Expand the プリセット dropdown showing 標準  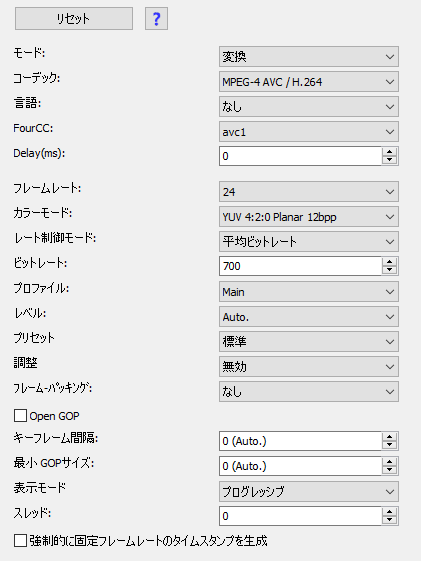pyautogui.click(x=309, y=341)
